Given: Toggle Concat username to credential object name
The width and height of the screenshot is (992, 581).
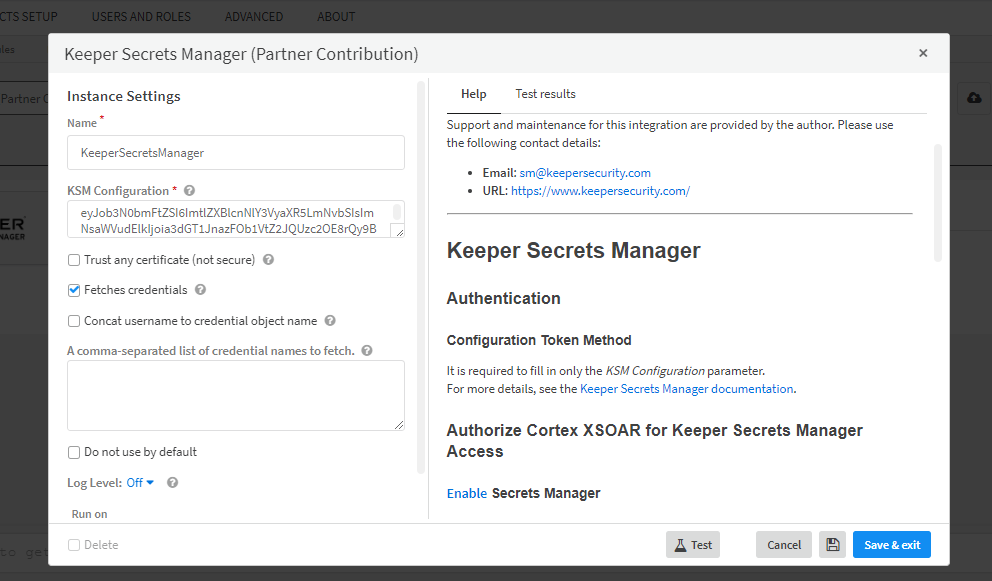Looking at the screenshot, I should coord(74,321).
